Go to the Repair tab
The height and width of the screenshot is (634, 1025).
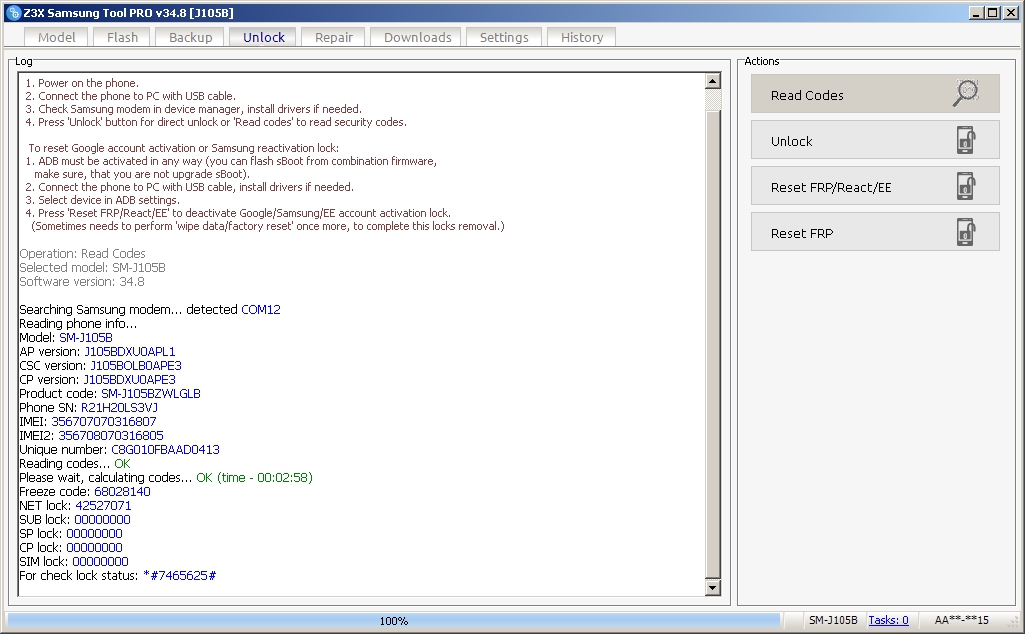333,37
